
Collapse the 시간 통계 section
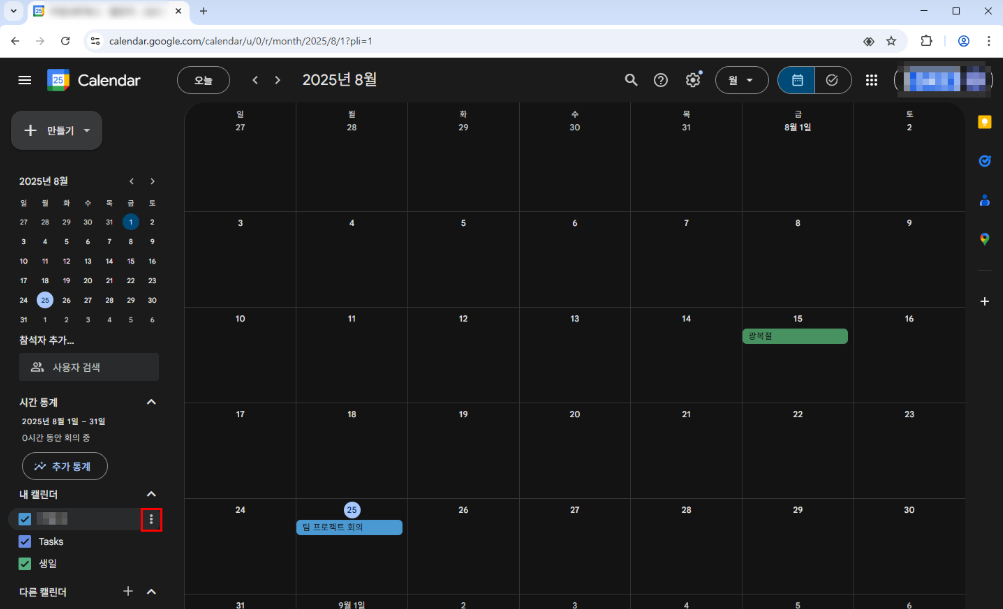(x=152, y=402)
